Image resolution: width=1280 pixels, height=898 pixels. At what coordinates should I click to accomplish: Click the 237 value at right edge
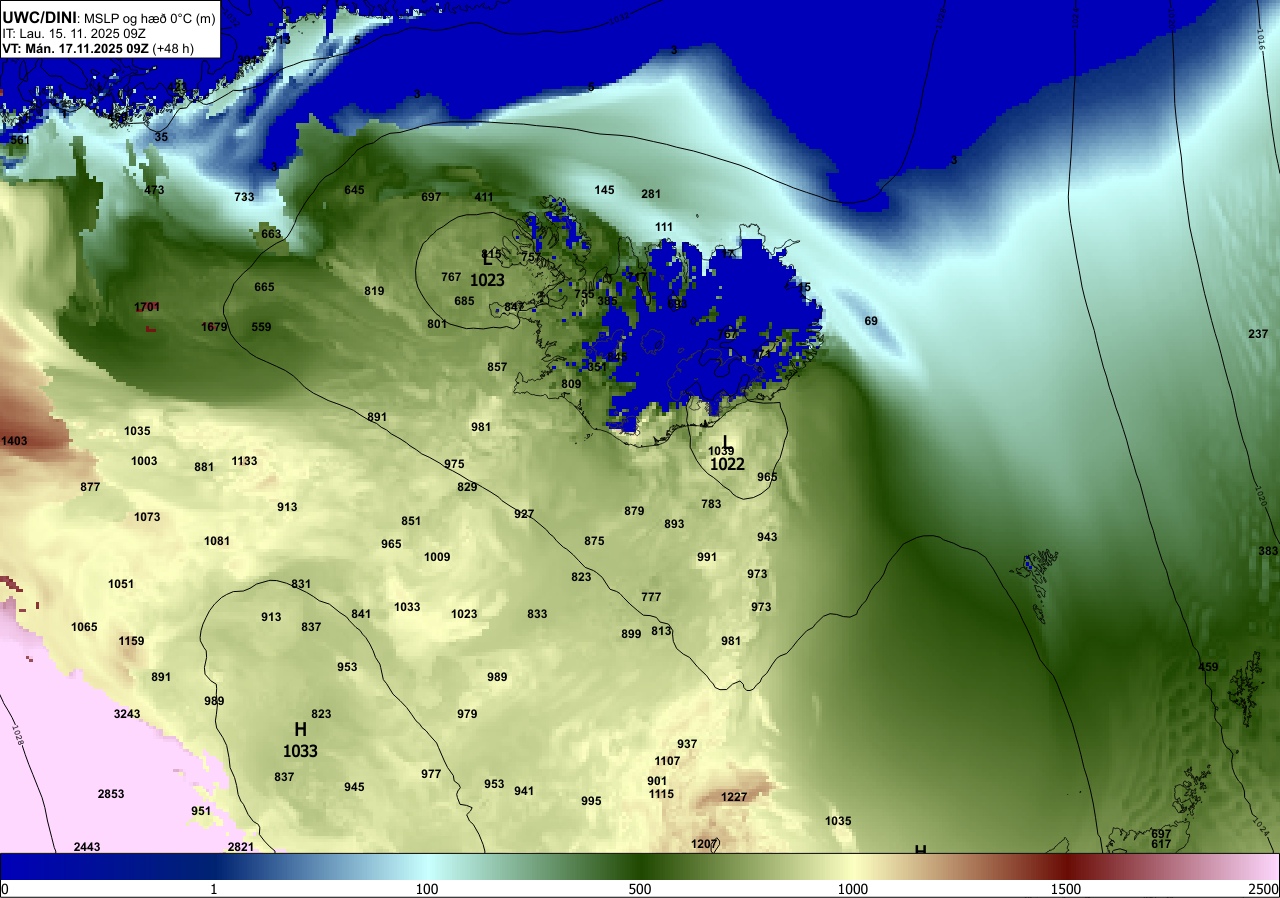(1258, 334)
